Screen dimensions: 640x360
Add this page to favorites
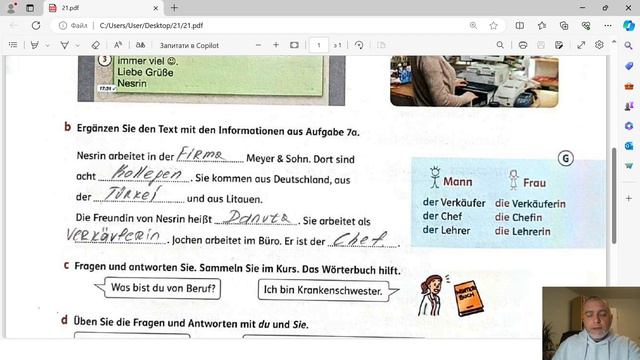coord(493,25)
